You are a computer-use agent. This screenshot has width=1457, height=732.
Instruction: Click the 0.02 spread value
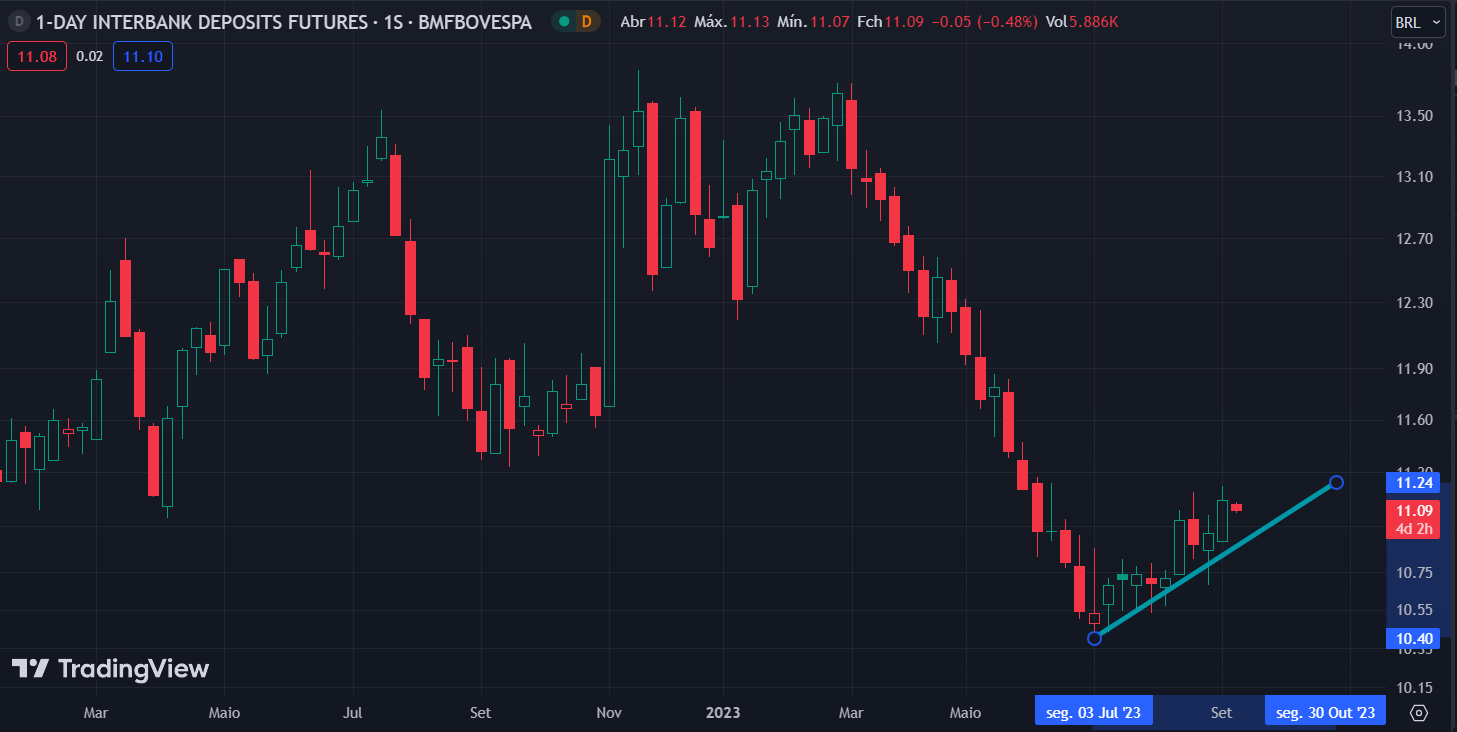tap(90, 56)
